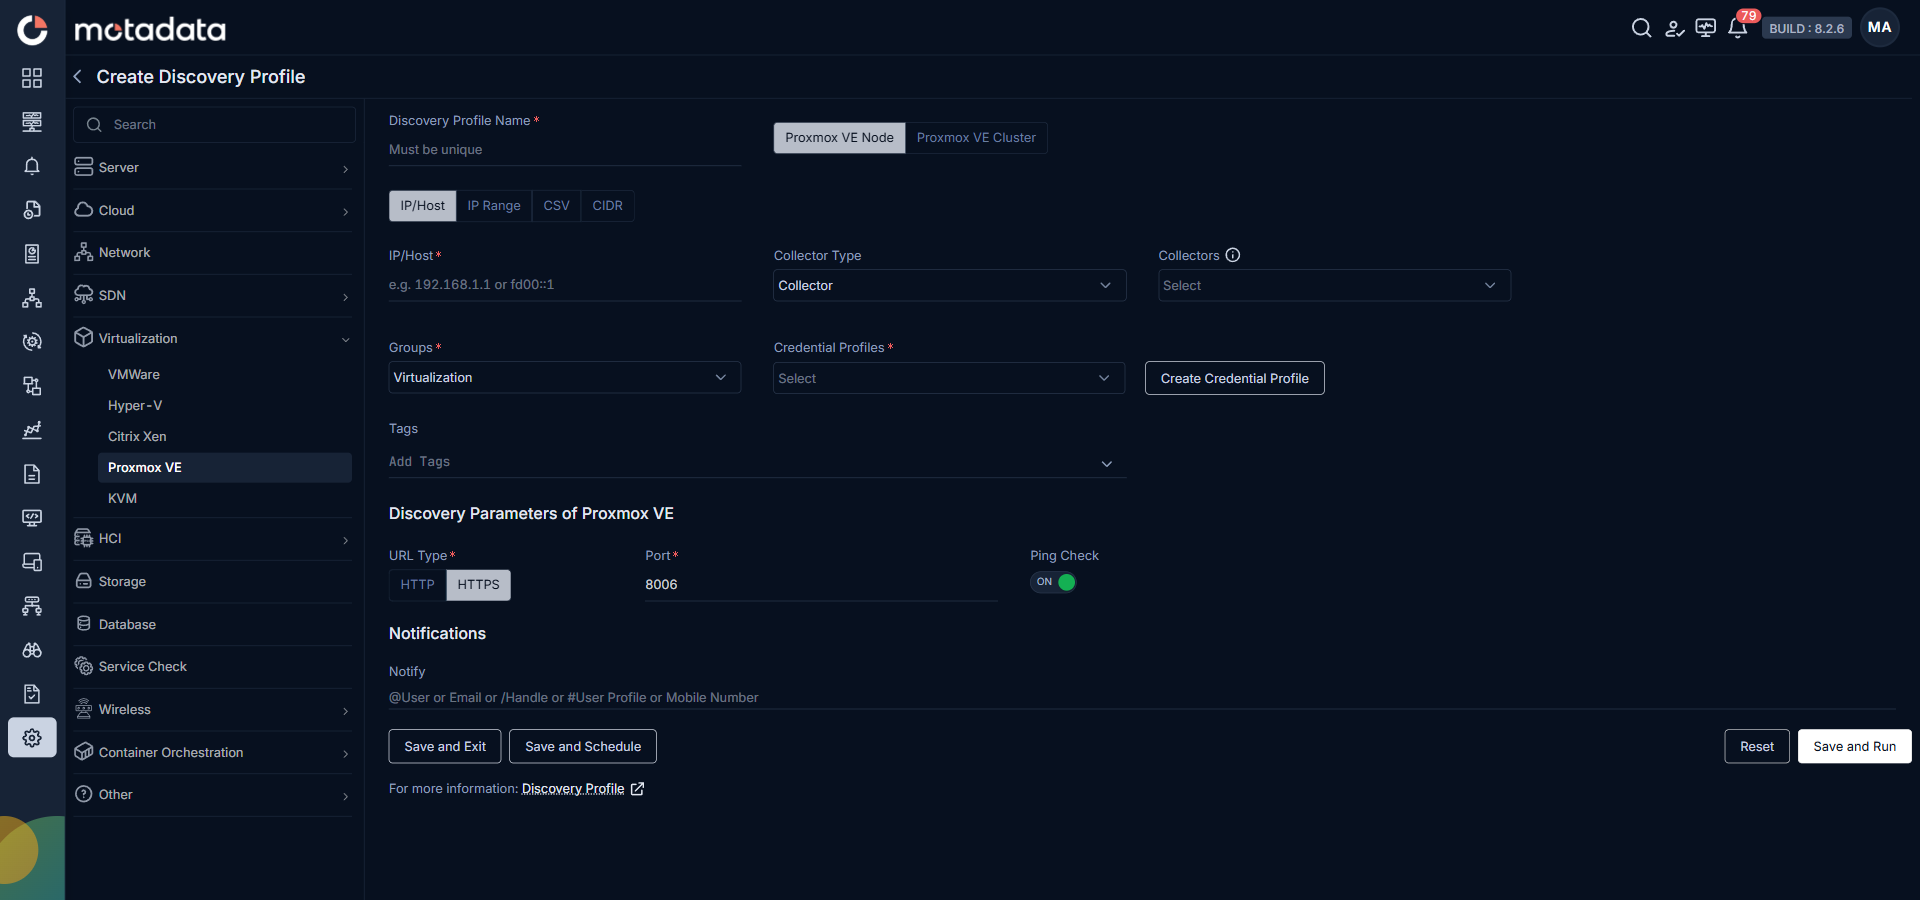
Task: Click Save and Run button
Action: pyautogui.click(x=1855, y=746)
